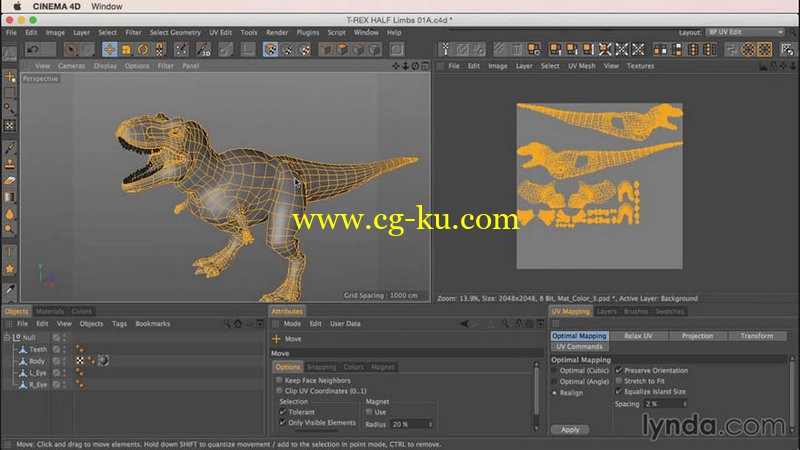This screenshot has width=800, height=450.
Task: Click the Attributes panel lock icon
Action: click(519, 323)
